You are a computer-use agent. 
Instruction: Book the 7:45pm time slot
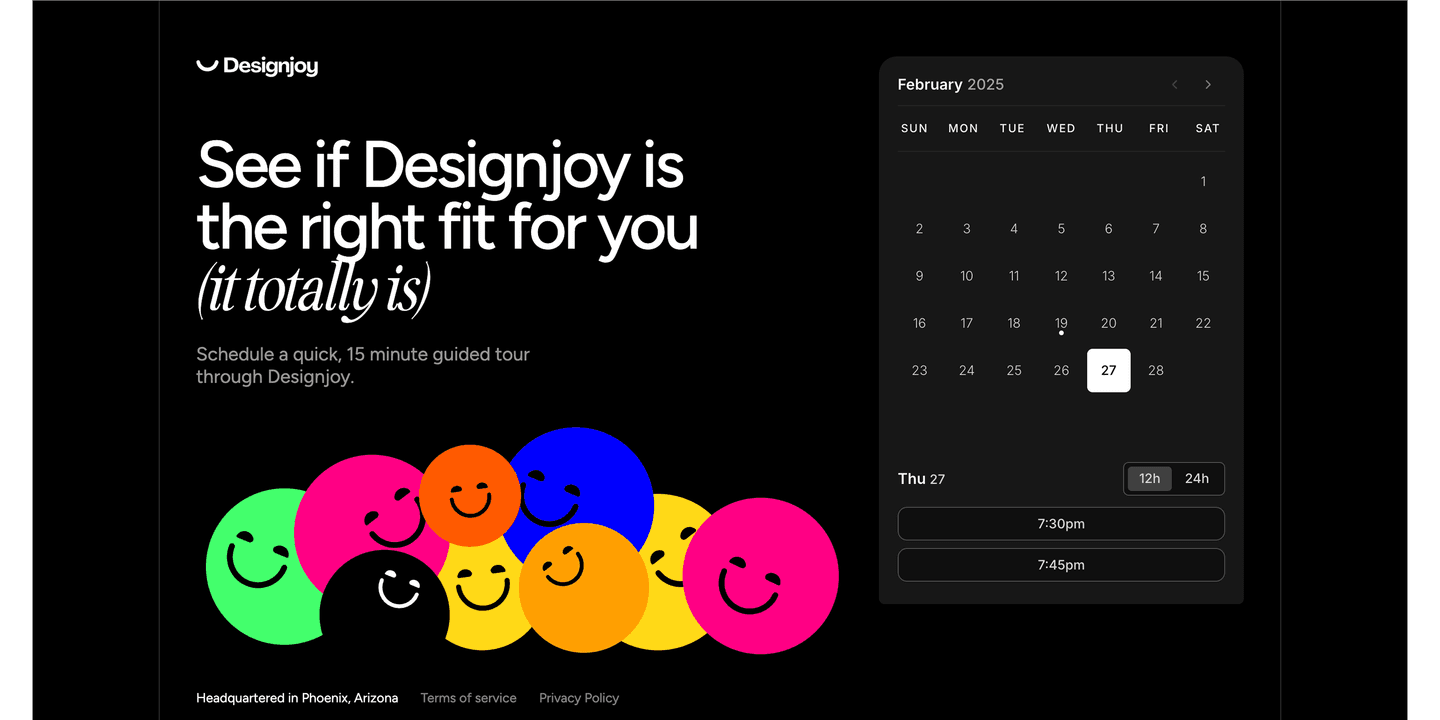(x=1061, y=565)
